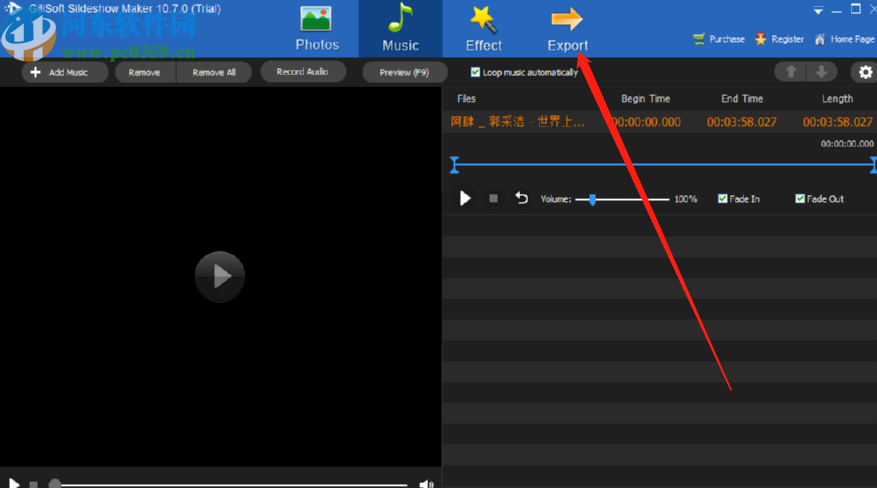Click the Files column header
The image size is (877, 488).
pos(466,99)
